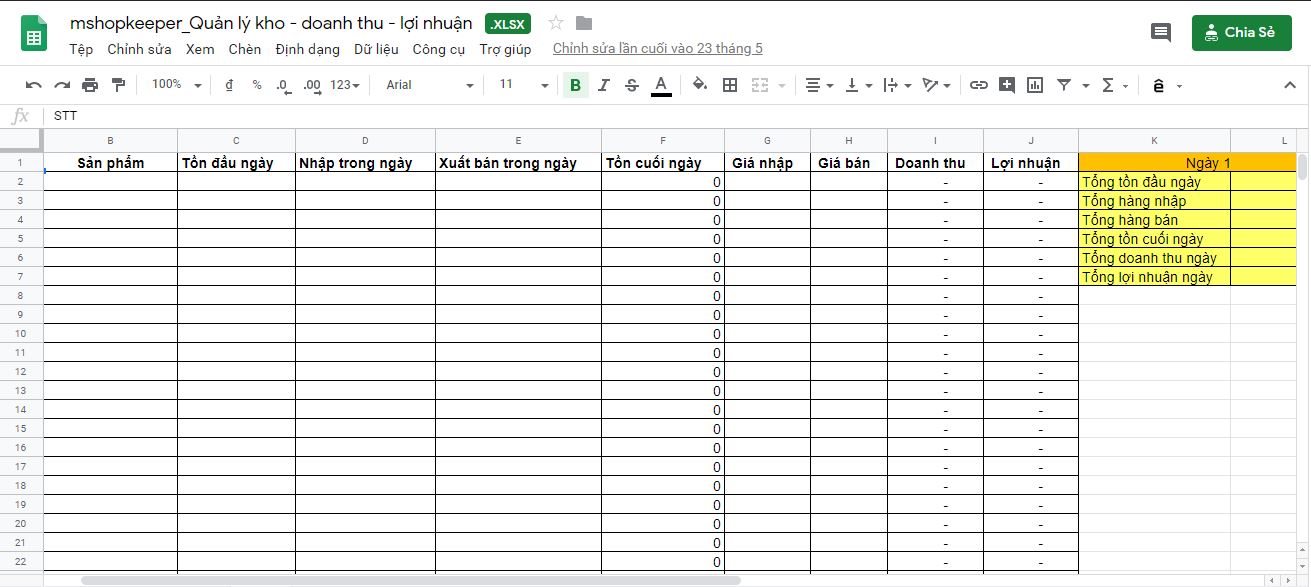Insert a chart
The height and width of the screenshot is (587, 1311).
1035,86
